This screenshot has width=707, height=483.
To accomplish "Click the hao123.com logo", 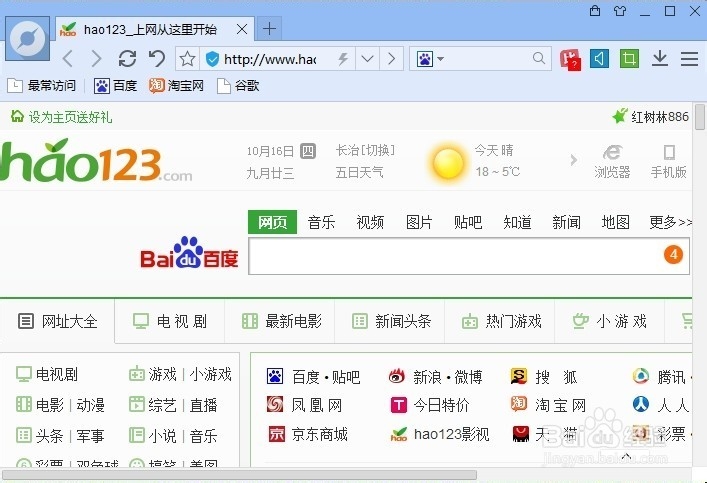I will click(96, 160).
